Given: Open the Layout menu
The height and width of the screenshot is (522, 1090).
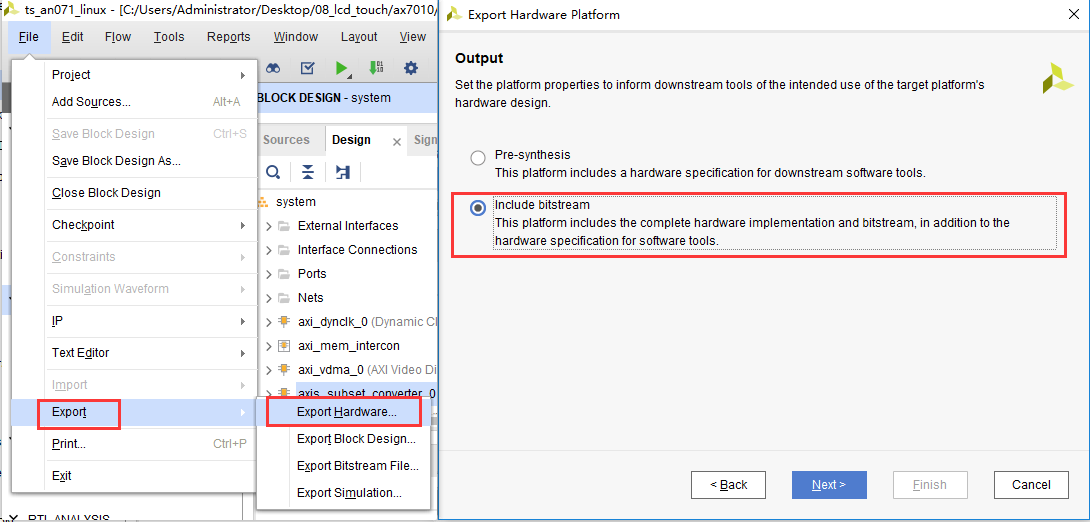Looking at the screenshot, I should click(x=359, y=37).
